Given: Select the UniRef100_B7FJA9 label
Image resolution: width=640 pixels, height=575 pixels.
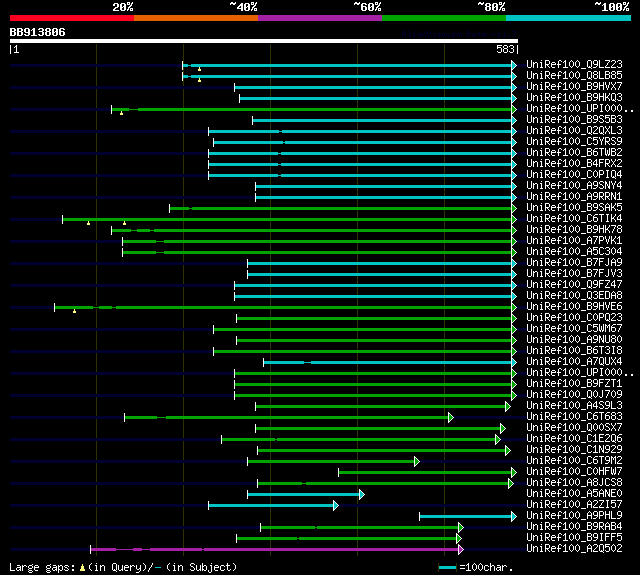Looking at the screenshot, I should pos(574,262).
